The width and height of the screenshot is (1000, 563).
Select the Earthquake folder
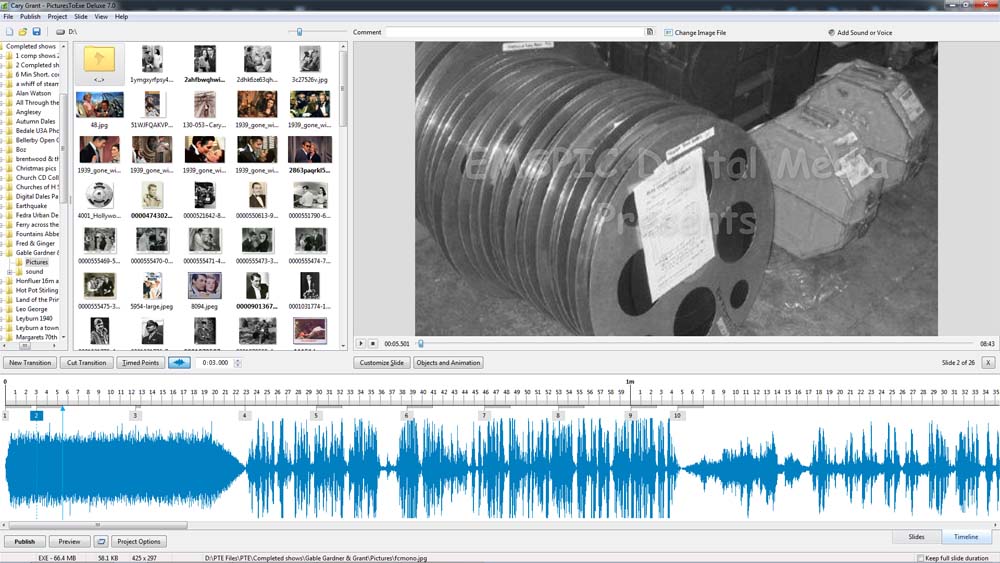pyautogui.click(x=31, y=206)
